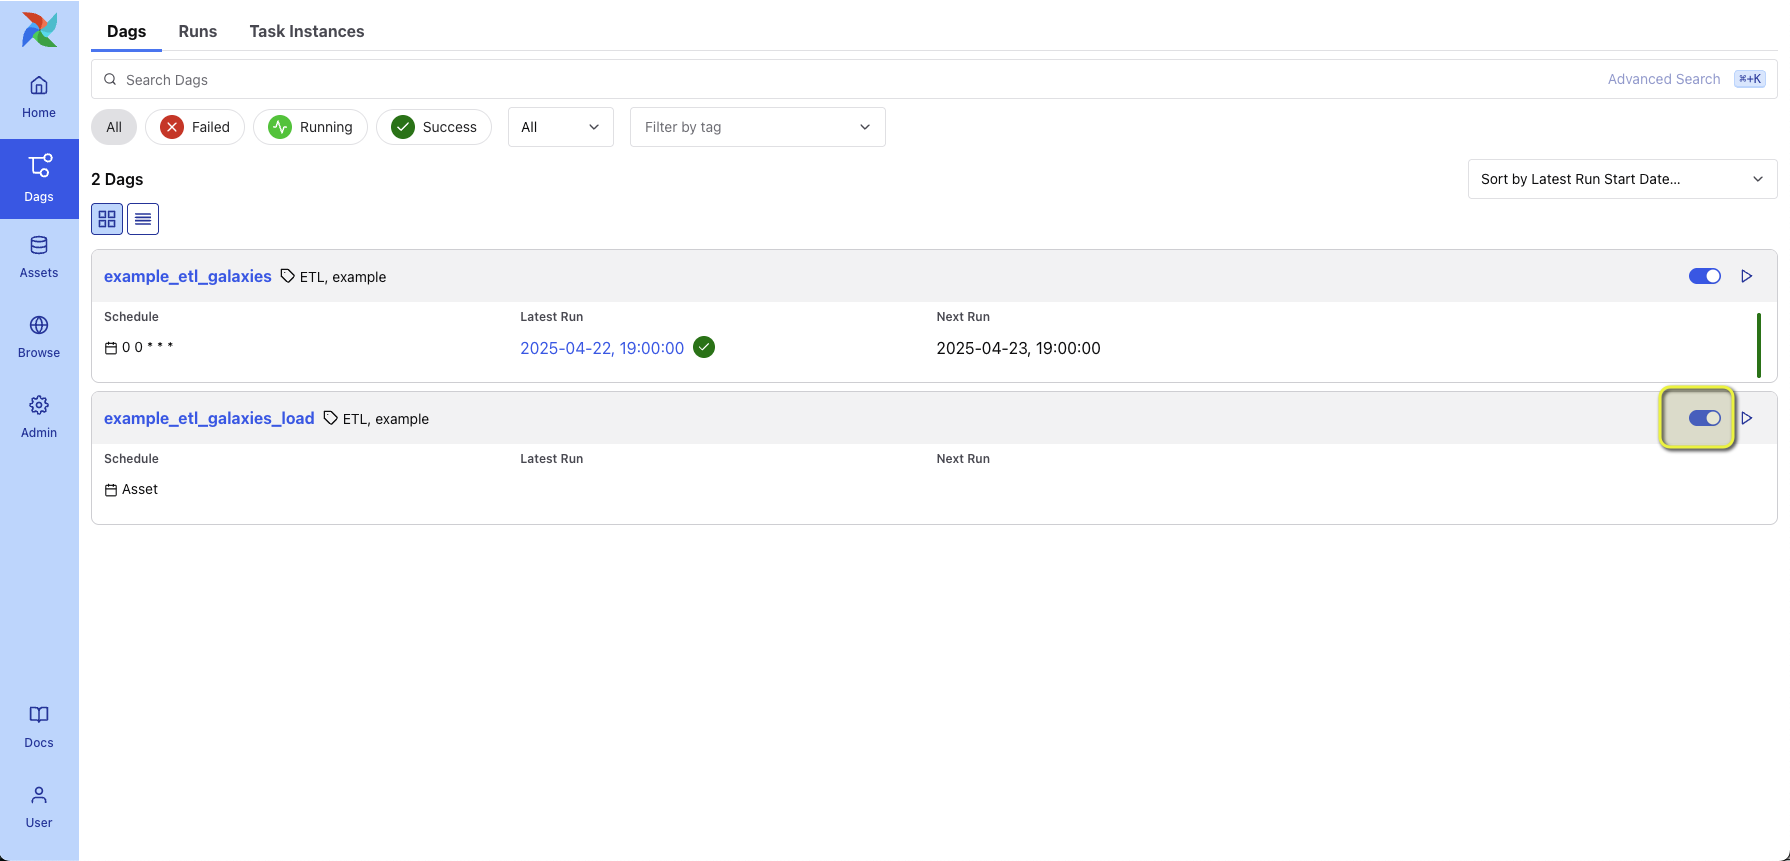Select the Task Instances tab

[307, 31]
